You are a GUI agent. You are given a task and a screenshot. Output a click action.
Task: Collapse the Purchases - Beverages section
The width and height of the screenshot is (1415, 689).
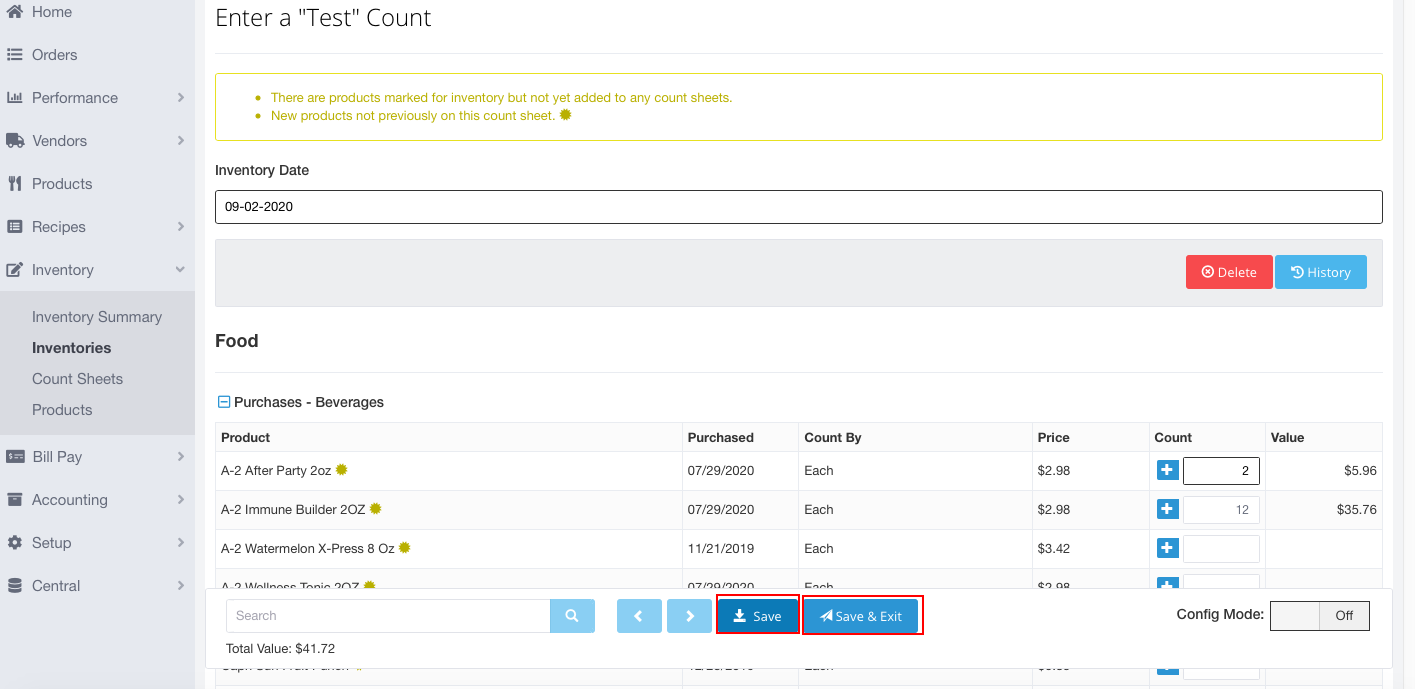coord(224,402)
